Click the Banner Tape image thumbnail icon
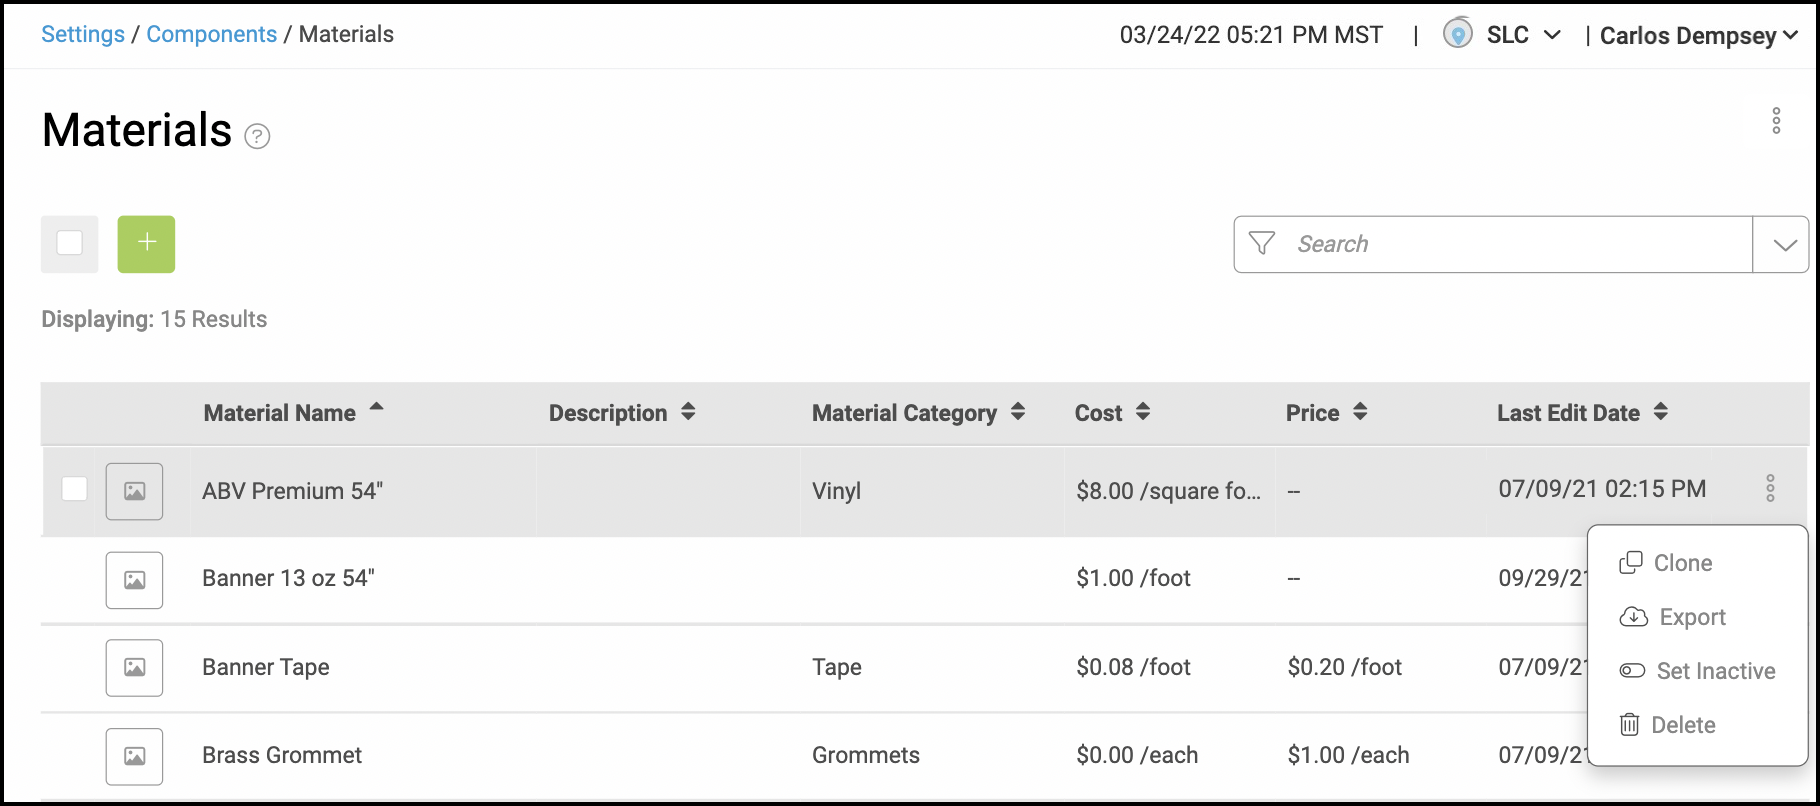This screenshot has width=1820, height=806. (x=134, y=667)
